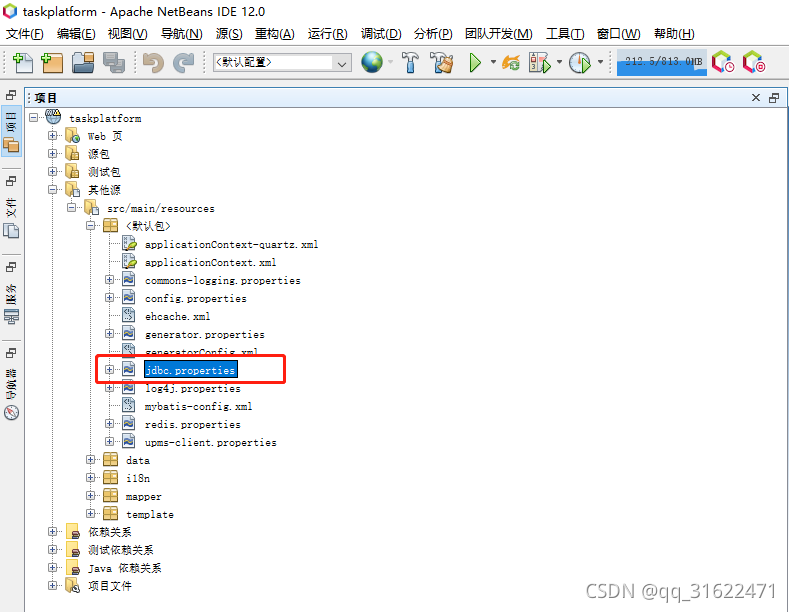Click the Clean and Build broom icon

[442, 63]
